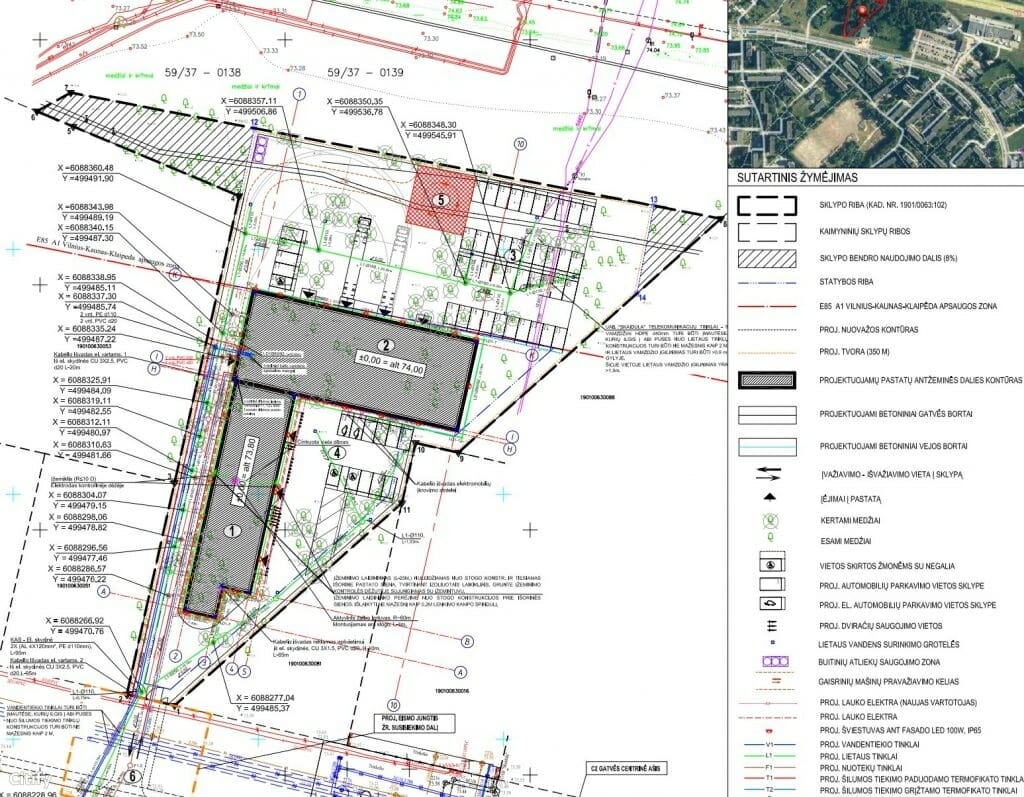Click the bicycle storage legend symbol
The height and width of the screenshot is (797, 1024).
tap(772, 625)
